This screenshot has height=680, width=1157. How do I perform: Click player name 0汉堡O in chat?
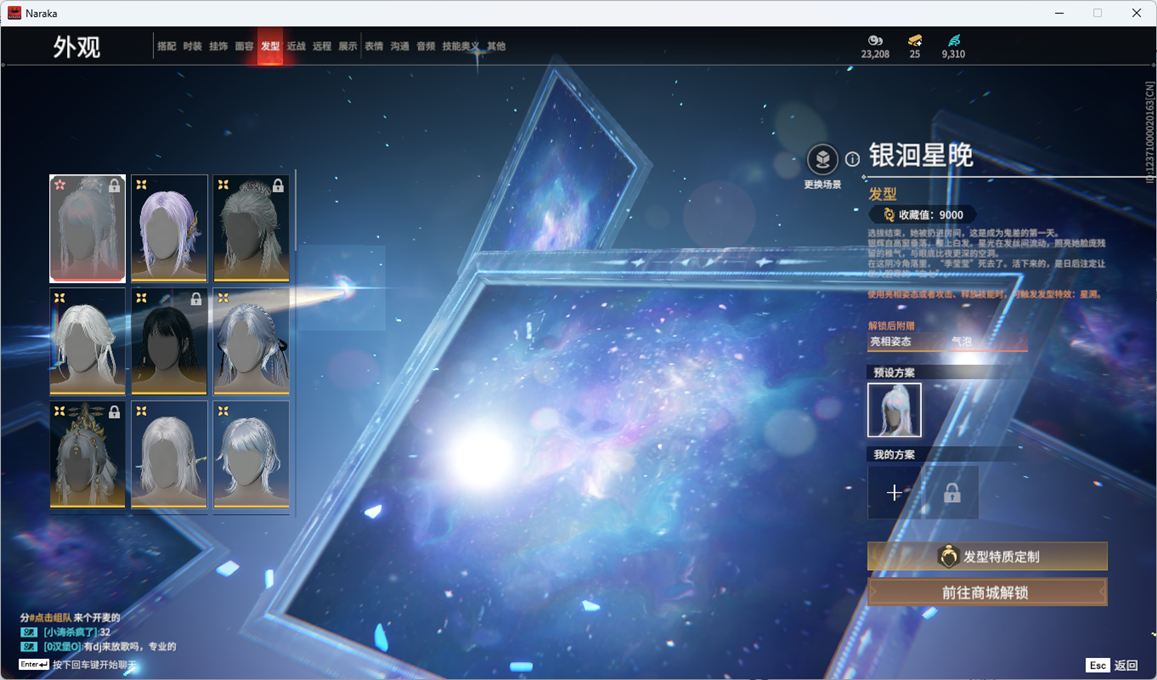pyautogui.click(x=61, y=647)
